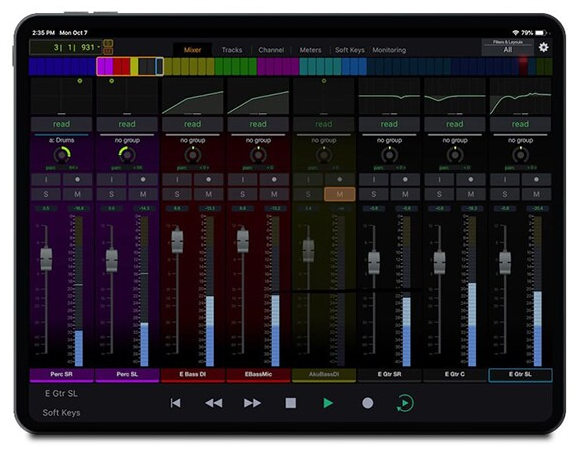Select the E Bass DI track name

(x=193, y=374)
